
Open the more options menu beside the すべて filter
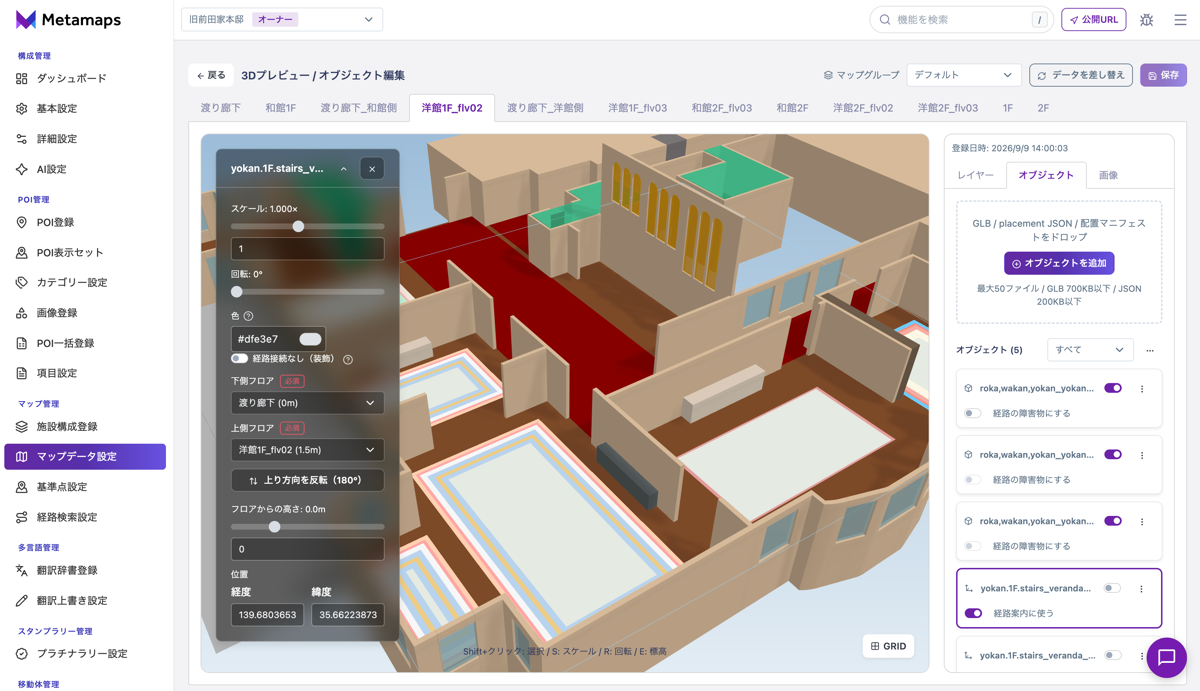[1150, 350]
